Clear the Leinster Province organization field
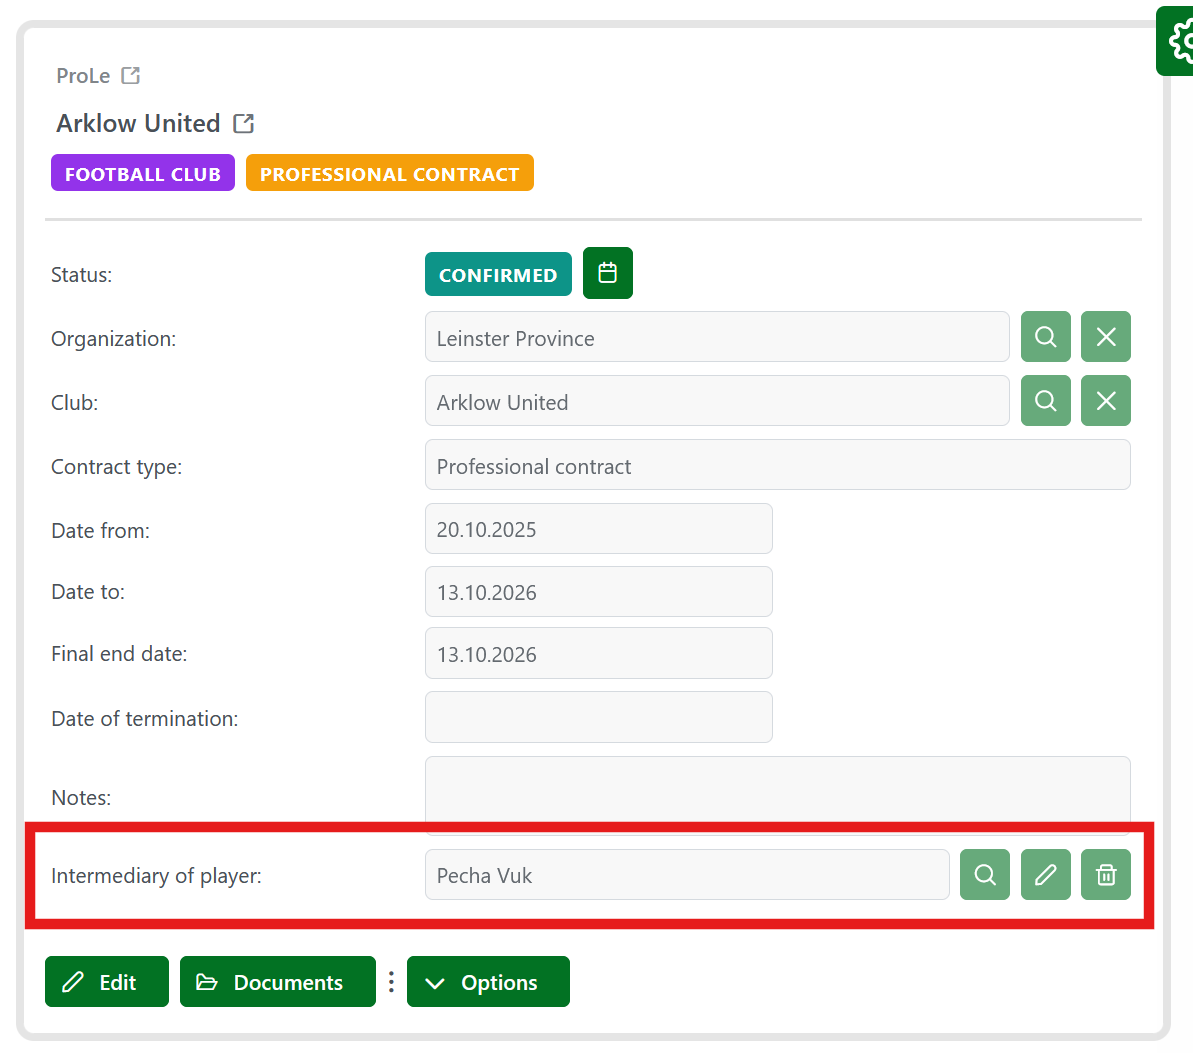Screen dimensions: 1193x1053 tap(1105, 337)
